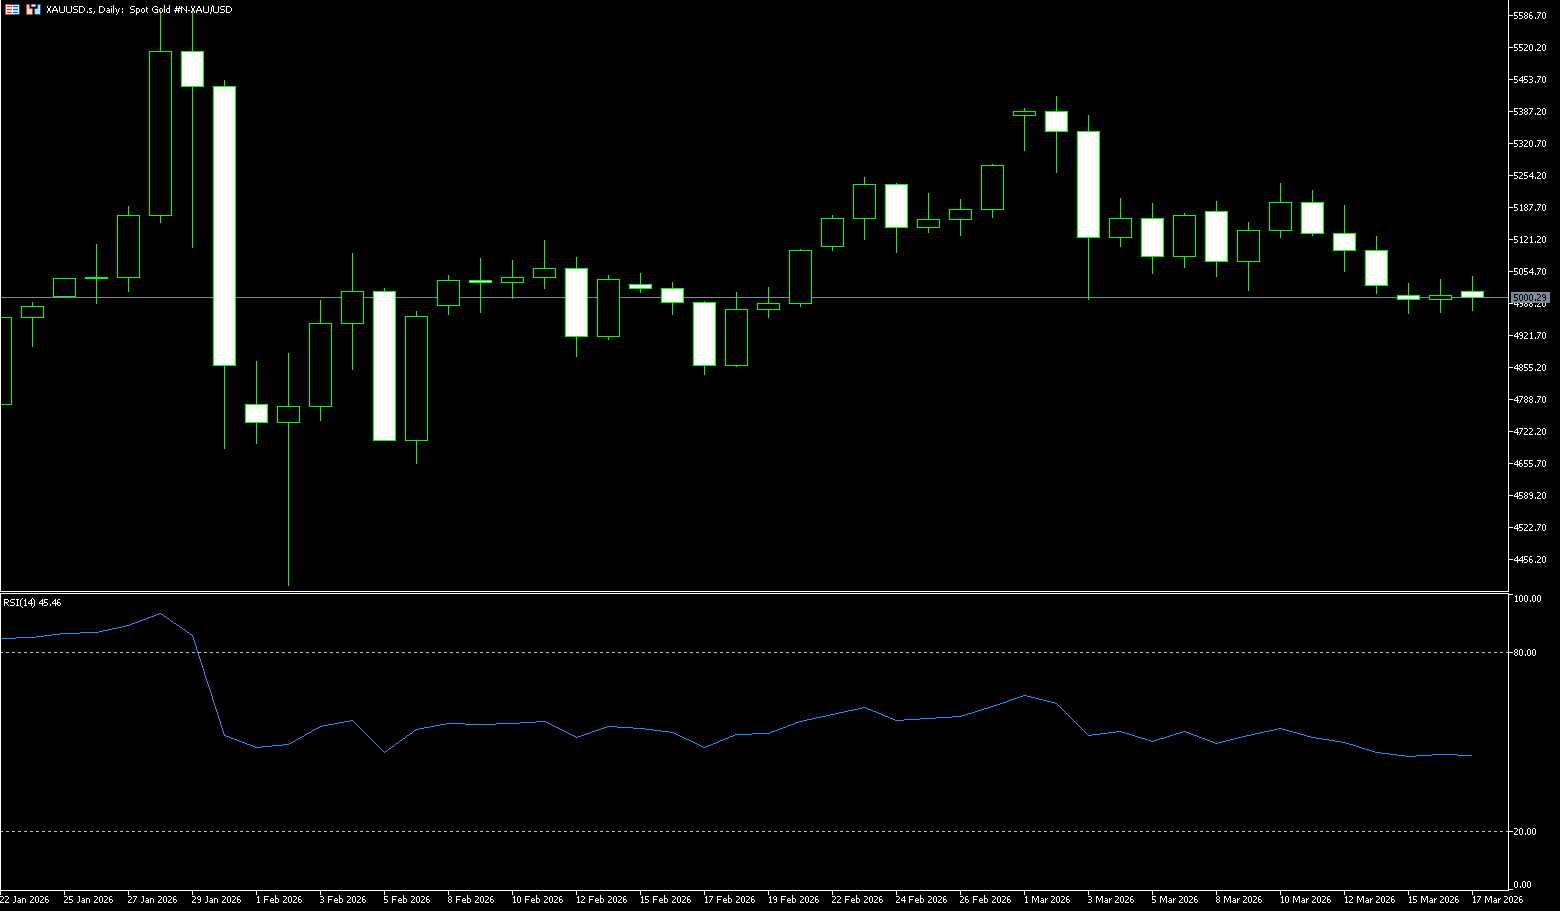1560x911 pixels.
Task: Click the Depth of Market grid icon
Action: pos(13,9)
